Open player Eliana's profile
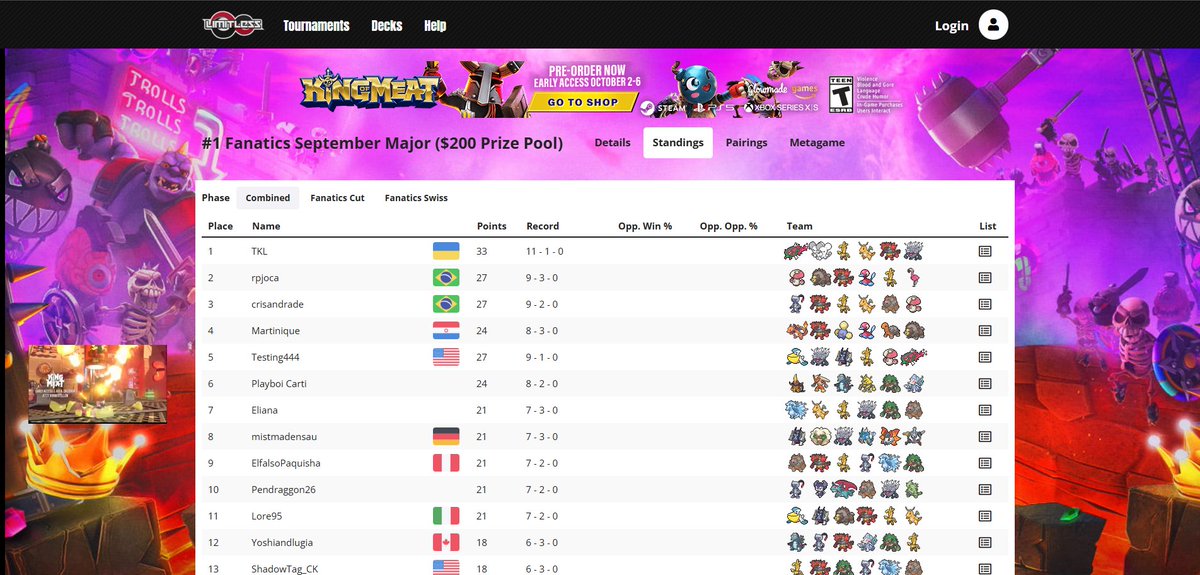Viewport: 1200px width, 575px height. click(x=265, y=410)
